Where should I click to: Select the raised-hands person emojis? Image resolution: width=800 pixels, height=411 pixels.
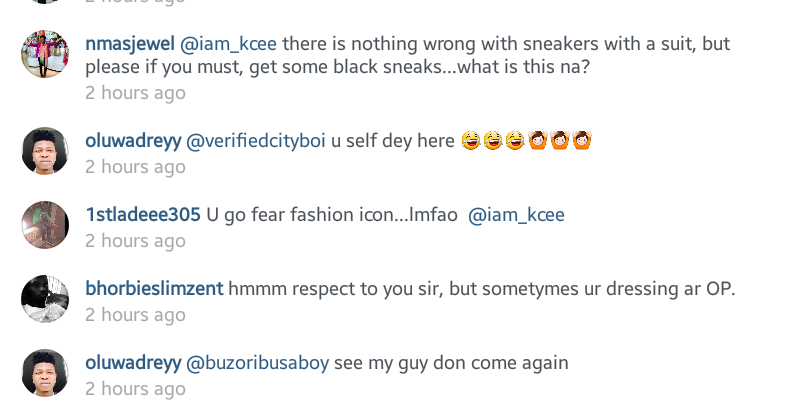[x=560, y=140]
